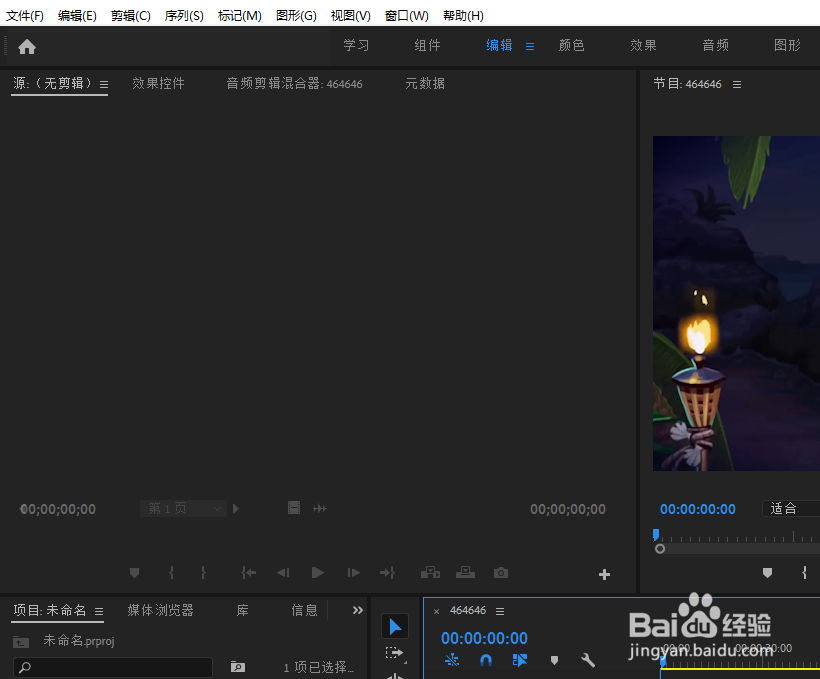The image size is (820, 679).
Task: Open the 编辑(E) menu
Action: [77, 16]
